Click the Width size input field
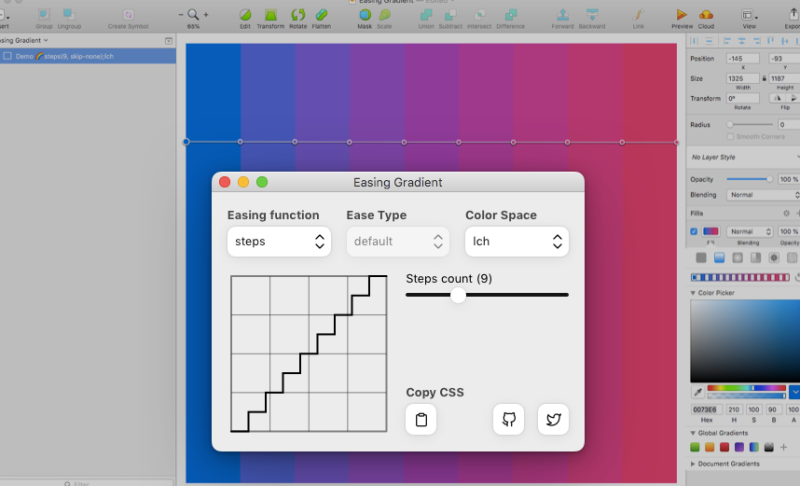Viewport: 800px width, 486px height. tap(743, 79)
